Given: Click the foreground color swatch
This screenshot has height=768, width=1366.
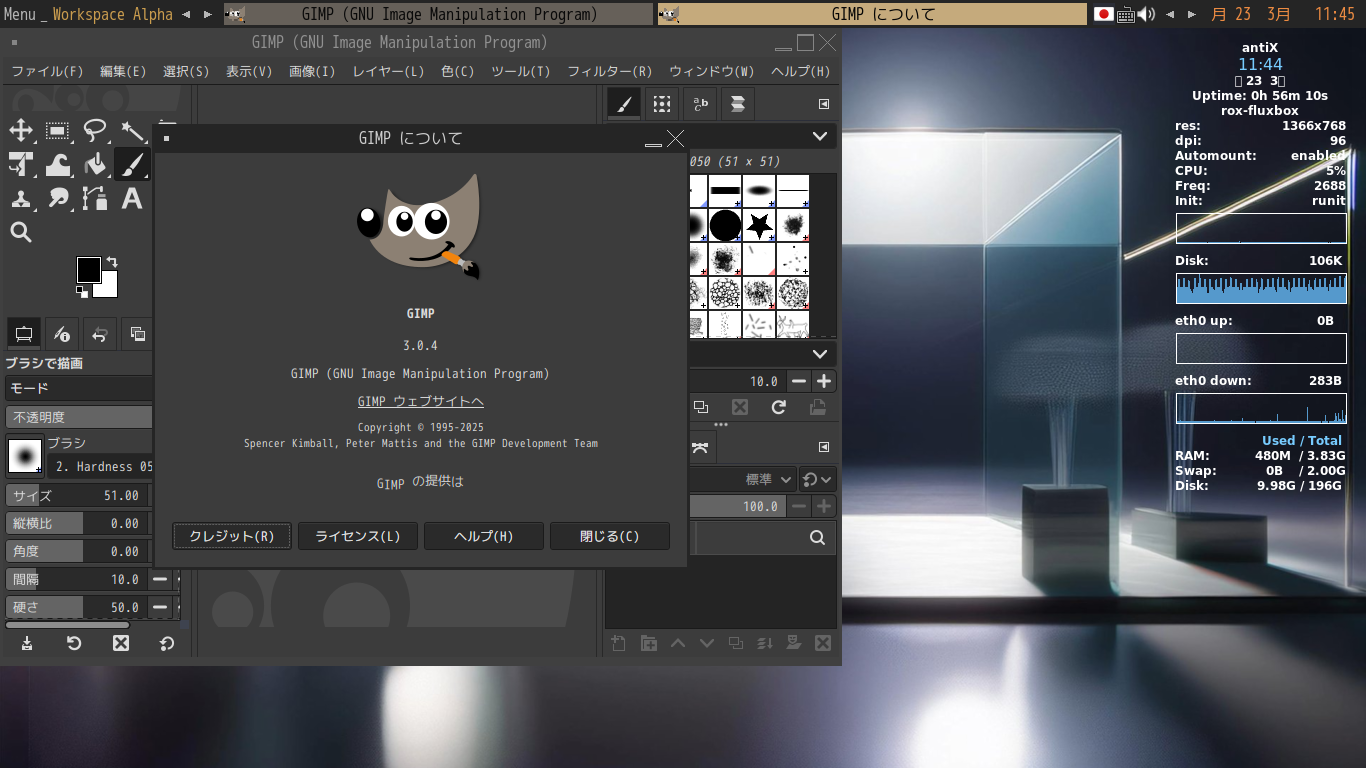Looking at the screenshot, I should point(89,269).
